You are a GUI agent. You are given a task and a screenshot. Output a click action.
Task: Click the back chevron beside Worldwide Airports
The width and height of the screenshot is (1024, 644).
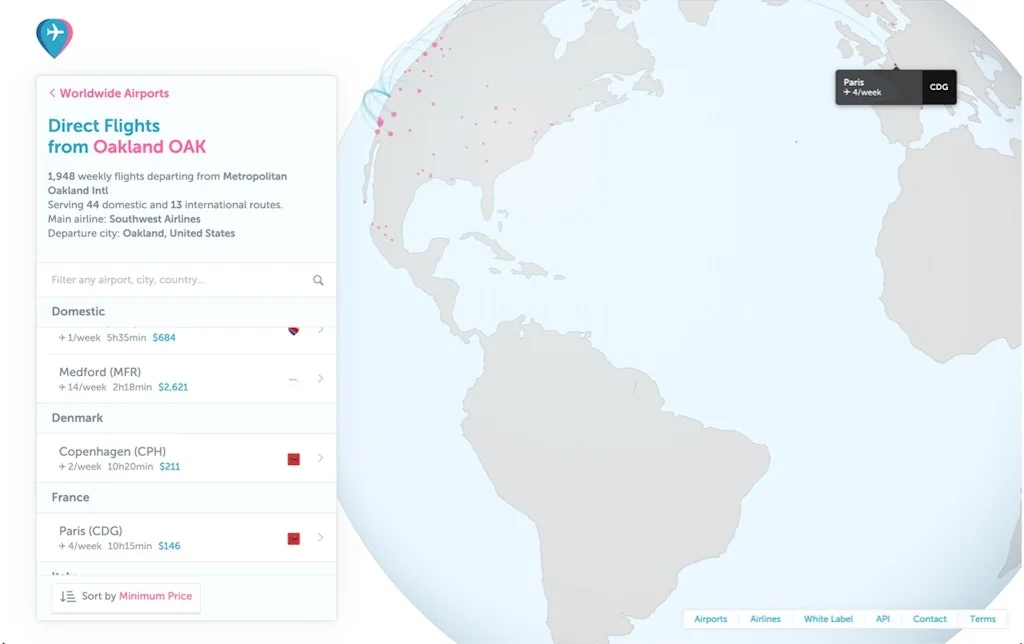tap(52, 93)
